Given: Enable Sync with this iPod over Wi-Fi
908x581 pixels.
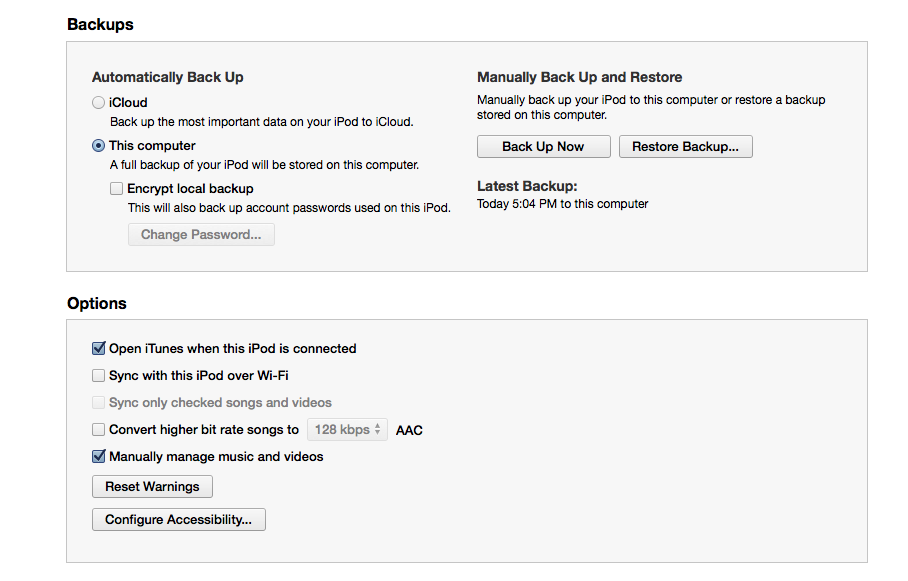Looking at the screenshot, I should (98, 376).
